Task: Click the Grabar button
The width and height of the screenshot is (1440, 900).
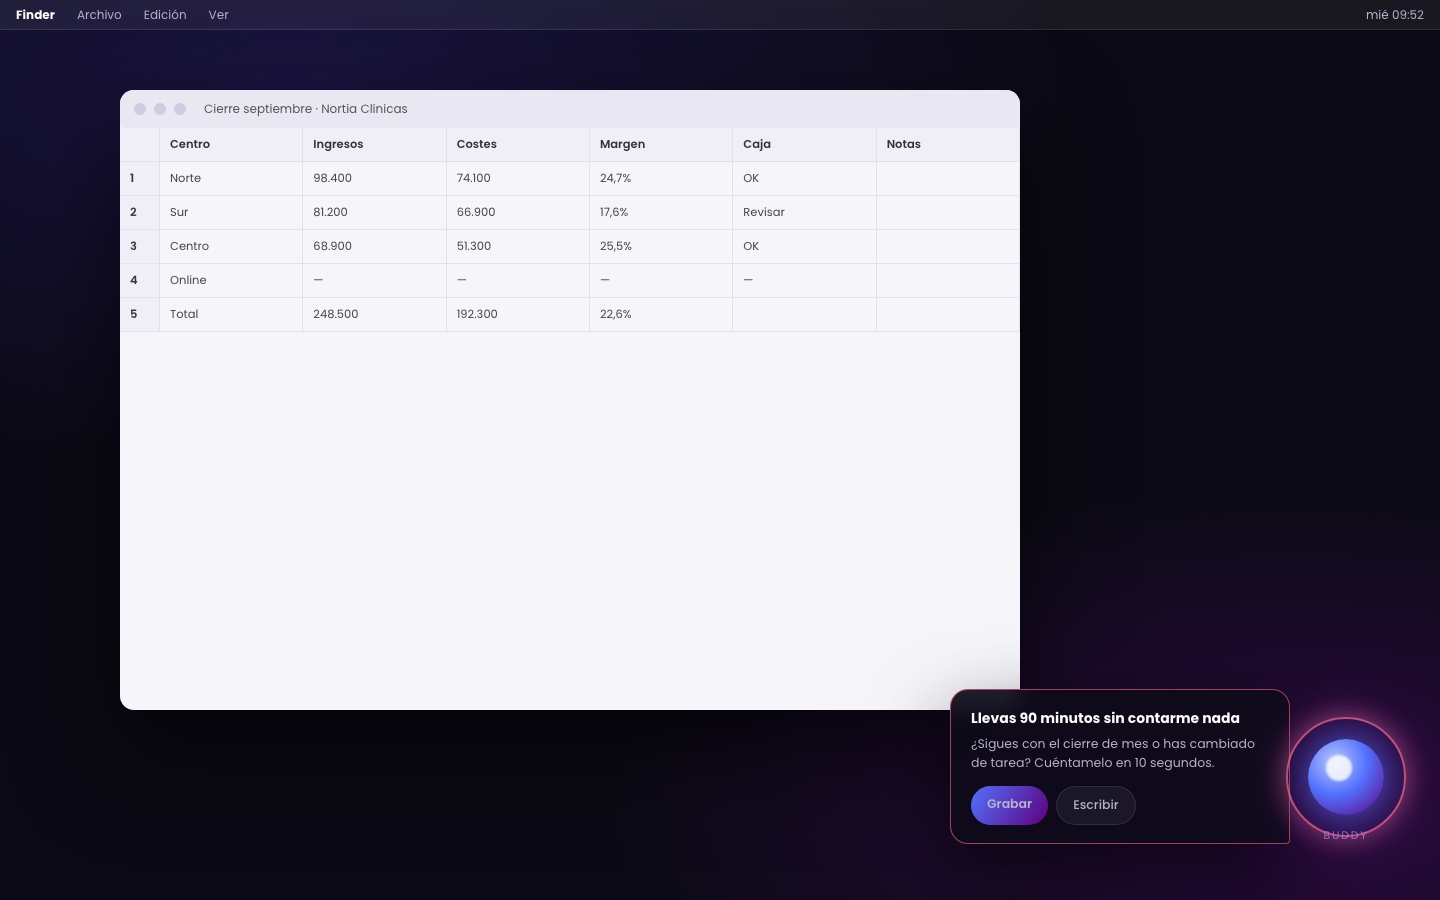Action: click(x=1009, y=805)
